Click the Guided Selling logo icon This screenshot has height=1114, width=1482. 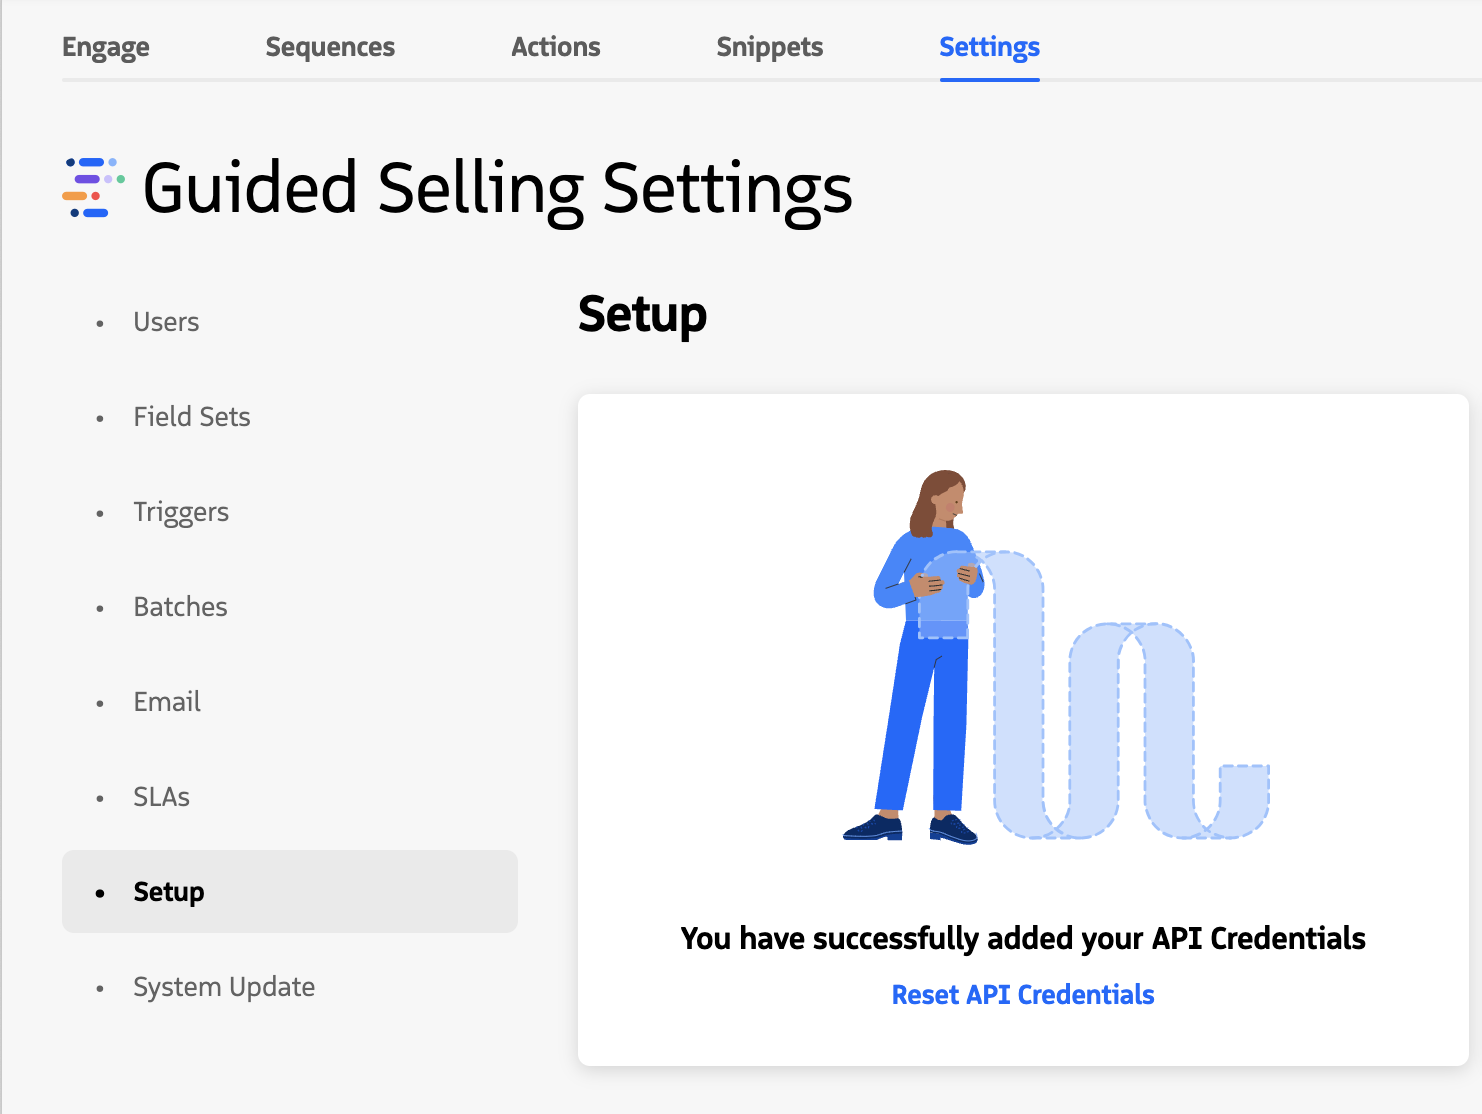point(90,188)
